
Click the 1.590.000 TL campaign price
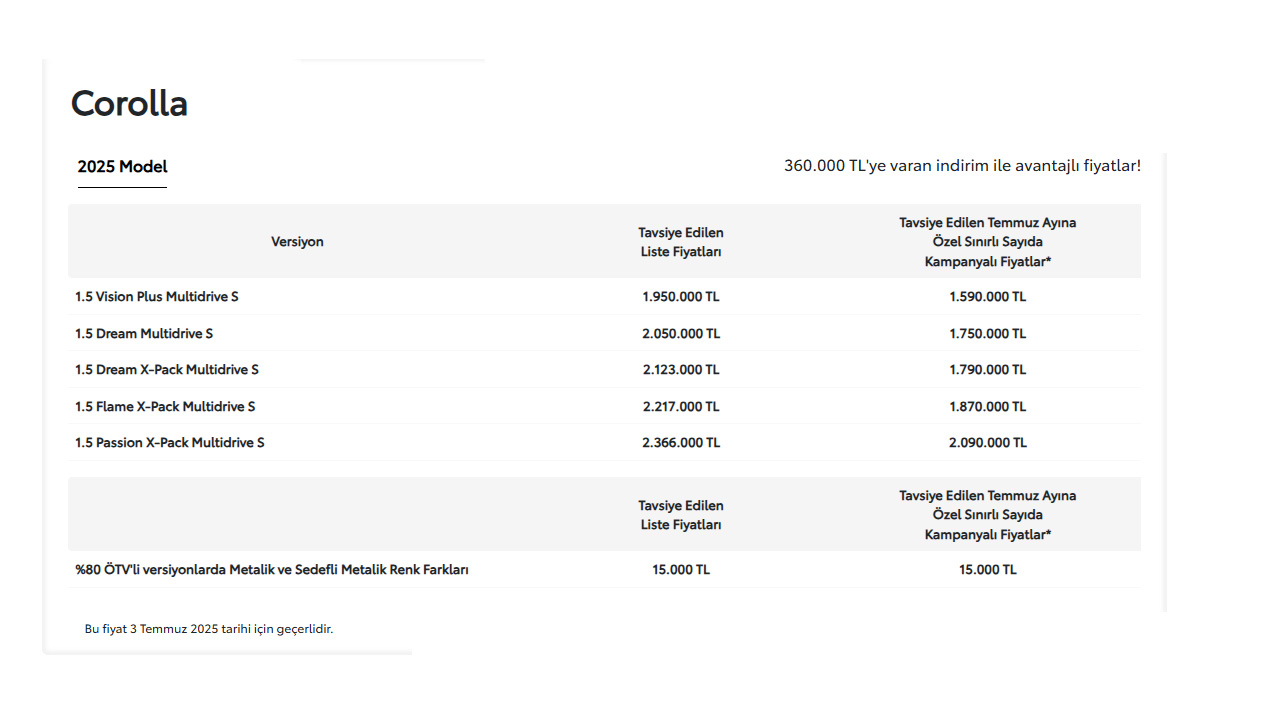[x=988, y=297]
